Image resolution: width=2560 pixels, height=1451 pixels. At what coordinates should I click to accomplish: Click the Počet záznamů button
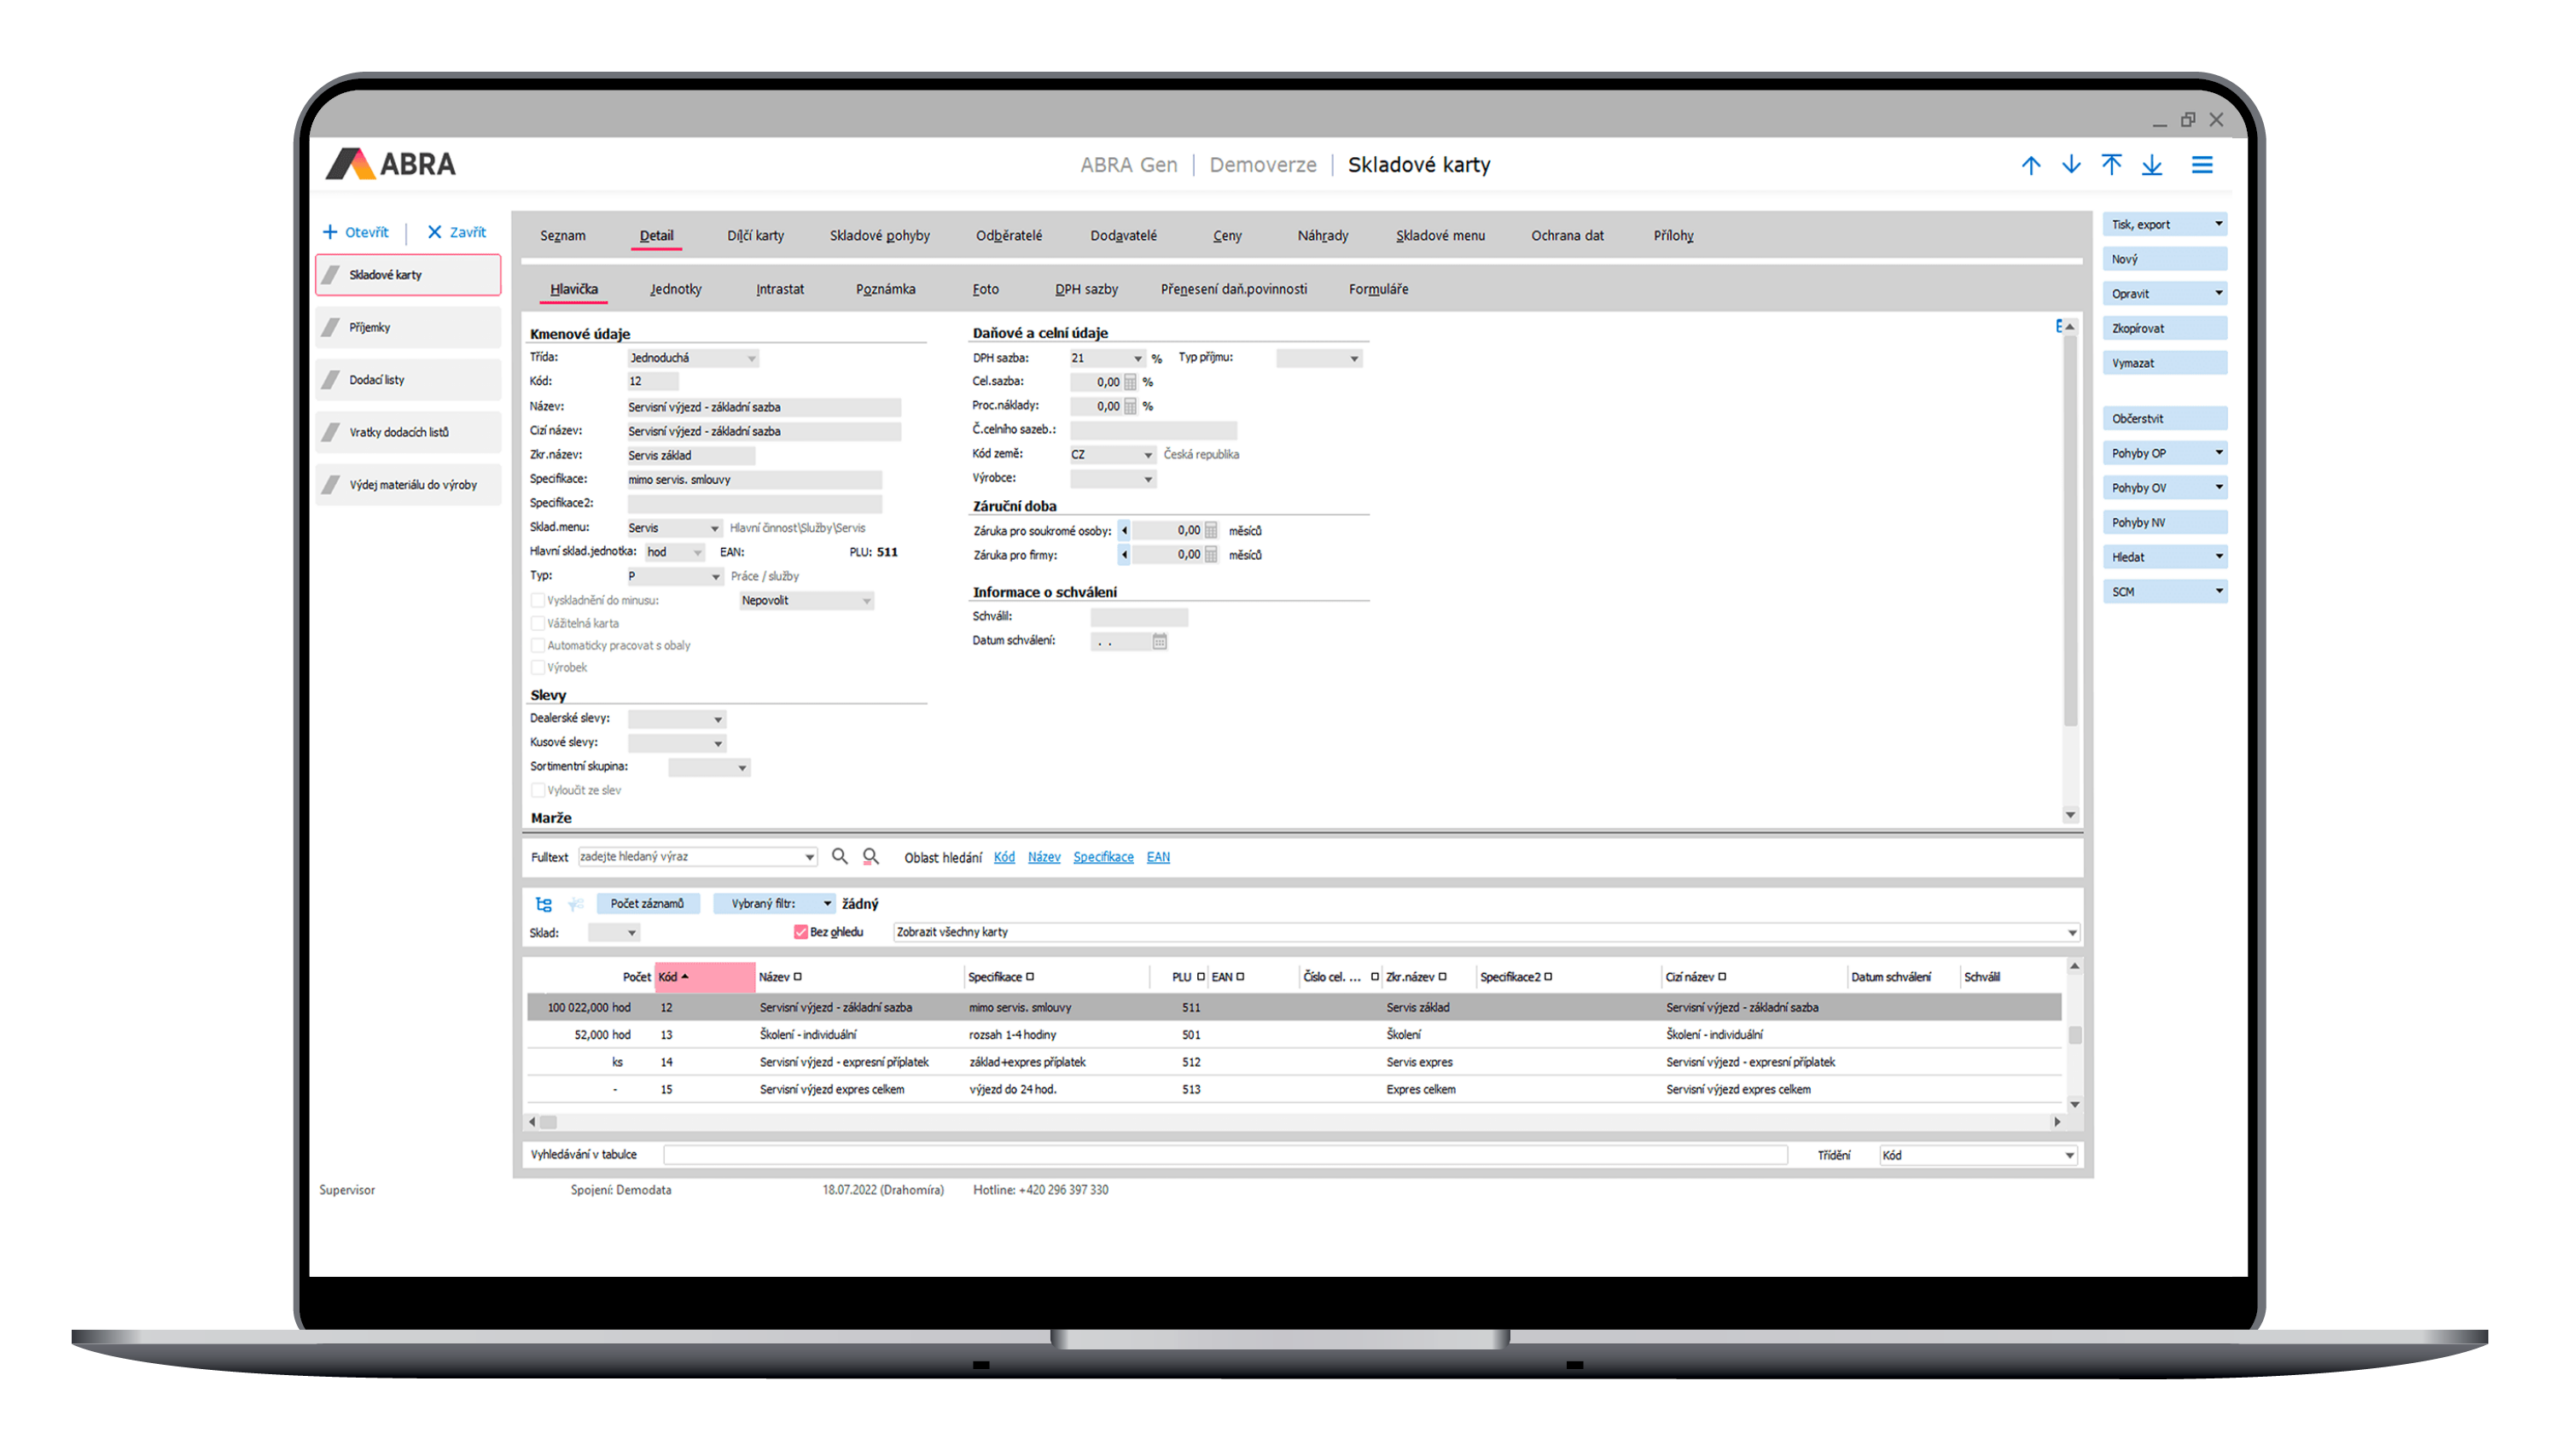click(x=647, y=903)
